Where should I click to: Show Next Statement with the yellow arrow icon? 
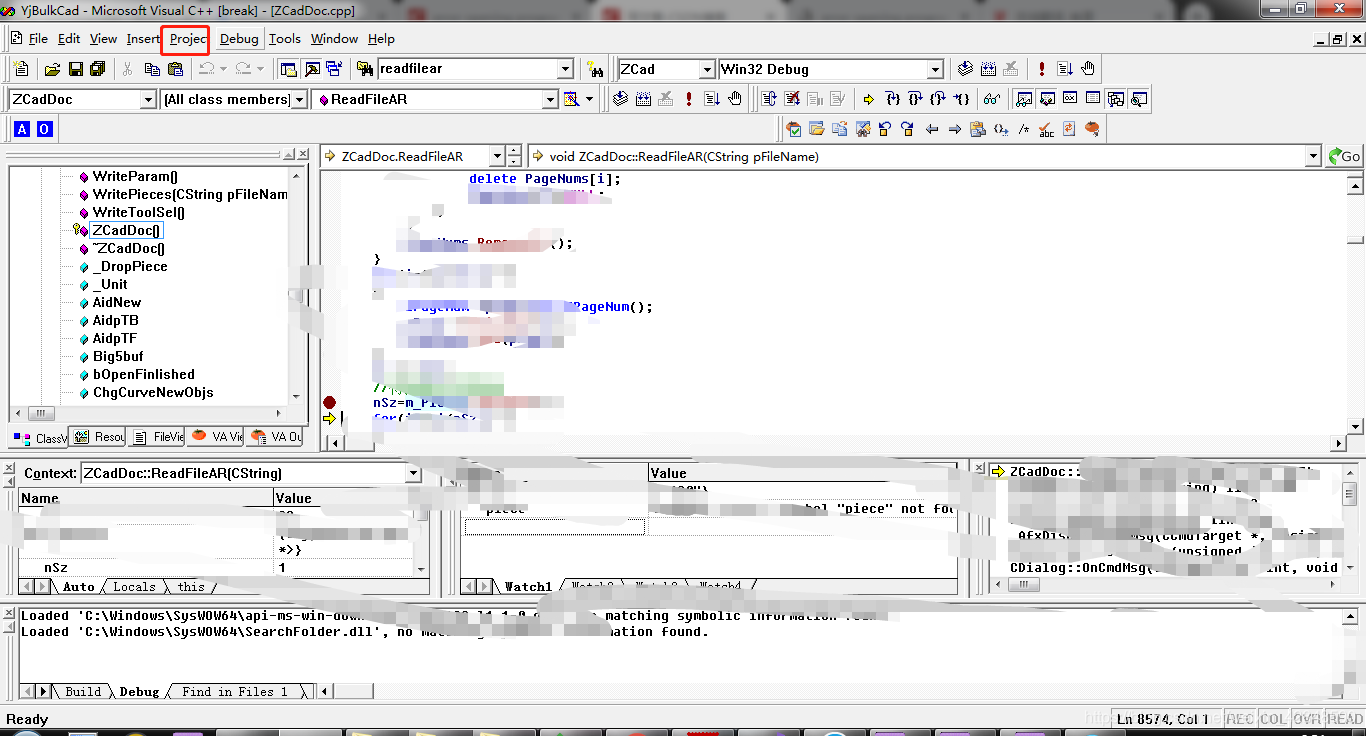tap(868, 99)
